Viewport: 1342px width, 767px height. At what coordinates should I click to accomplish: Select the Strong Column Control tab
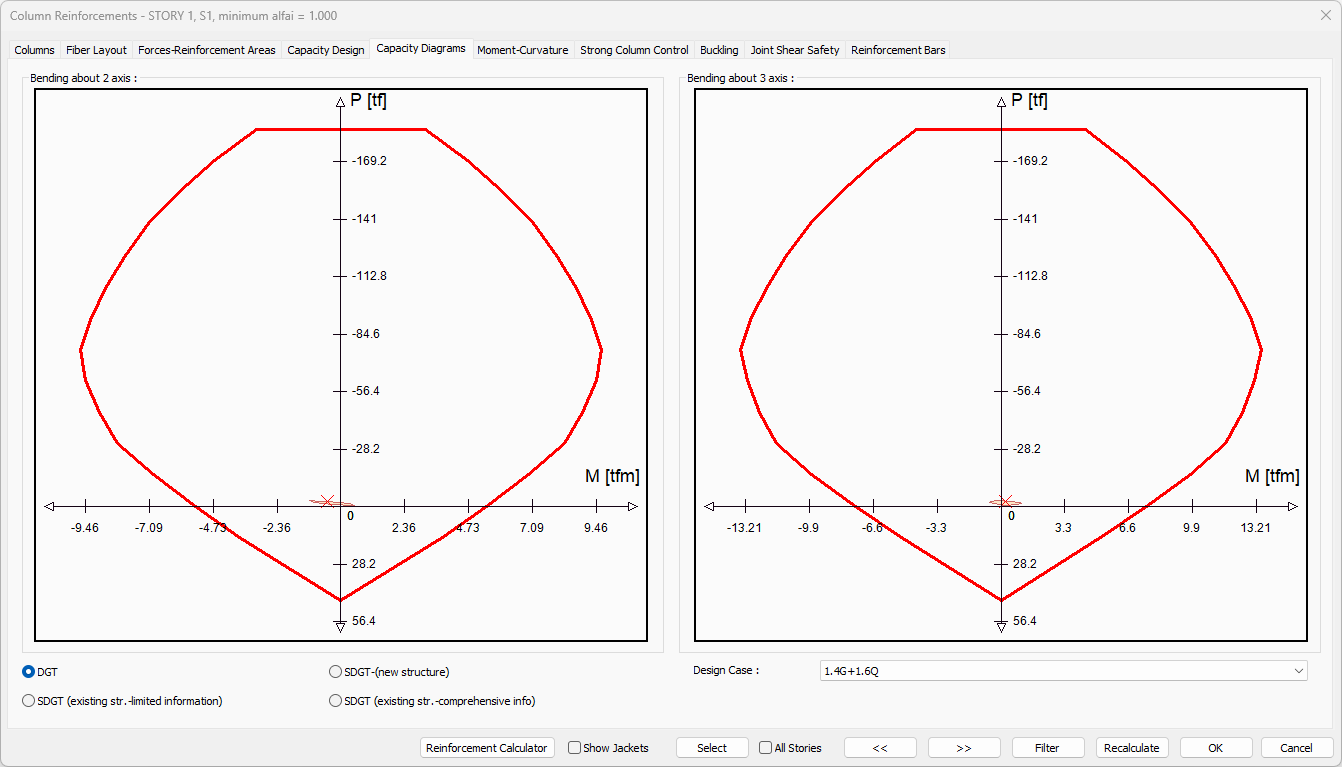(634, 50)
